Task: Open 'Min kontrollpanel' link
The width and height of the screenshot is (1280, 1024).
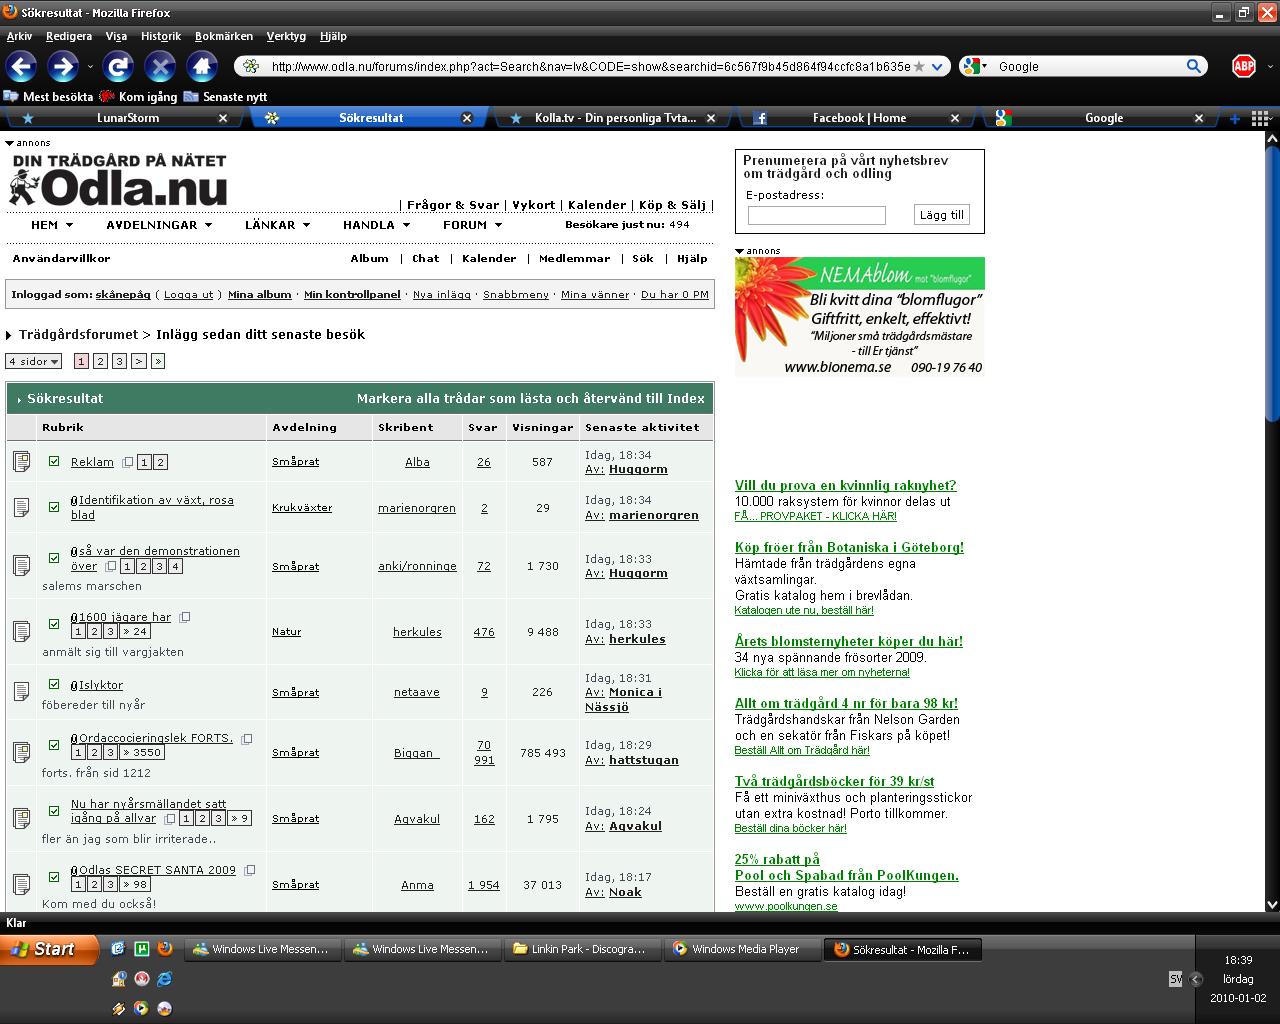Action: 352,295
